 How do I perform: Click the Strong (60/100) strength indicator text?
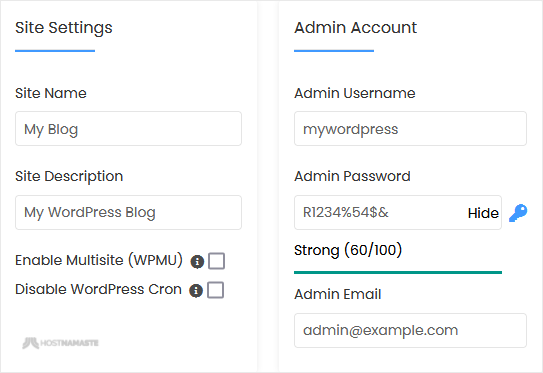[x=348, y=250]
